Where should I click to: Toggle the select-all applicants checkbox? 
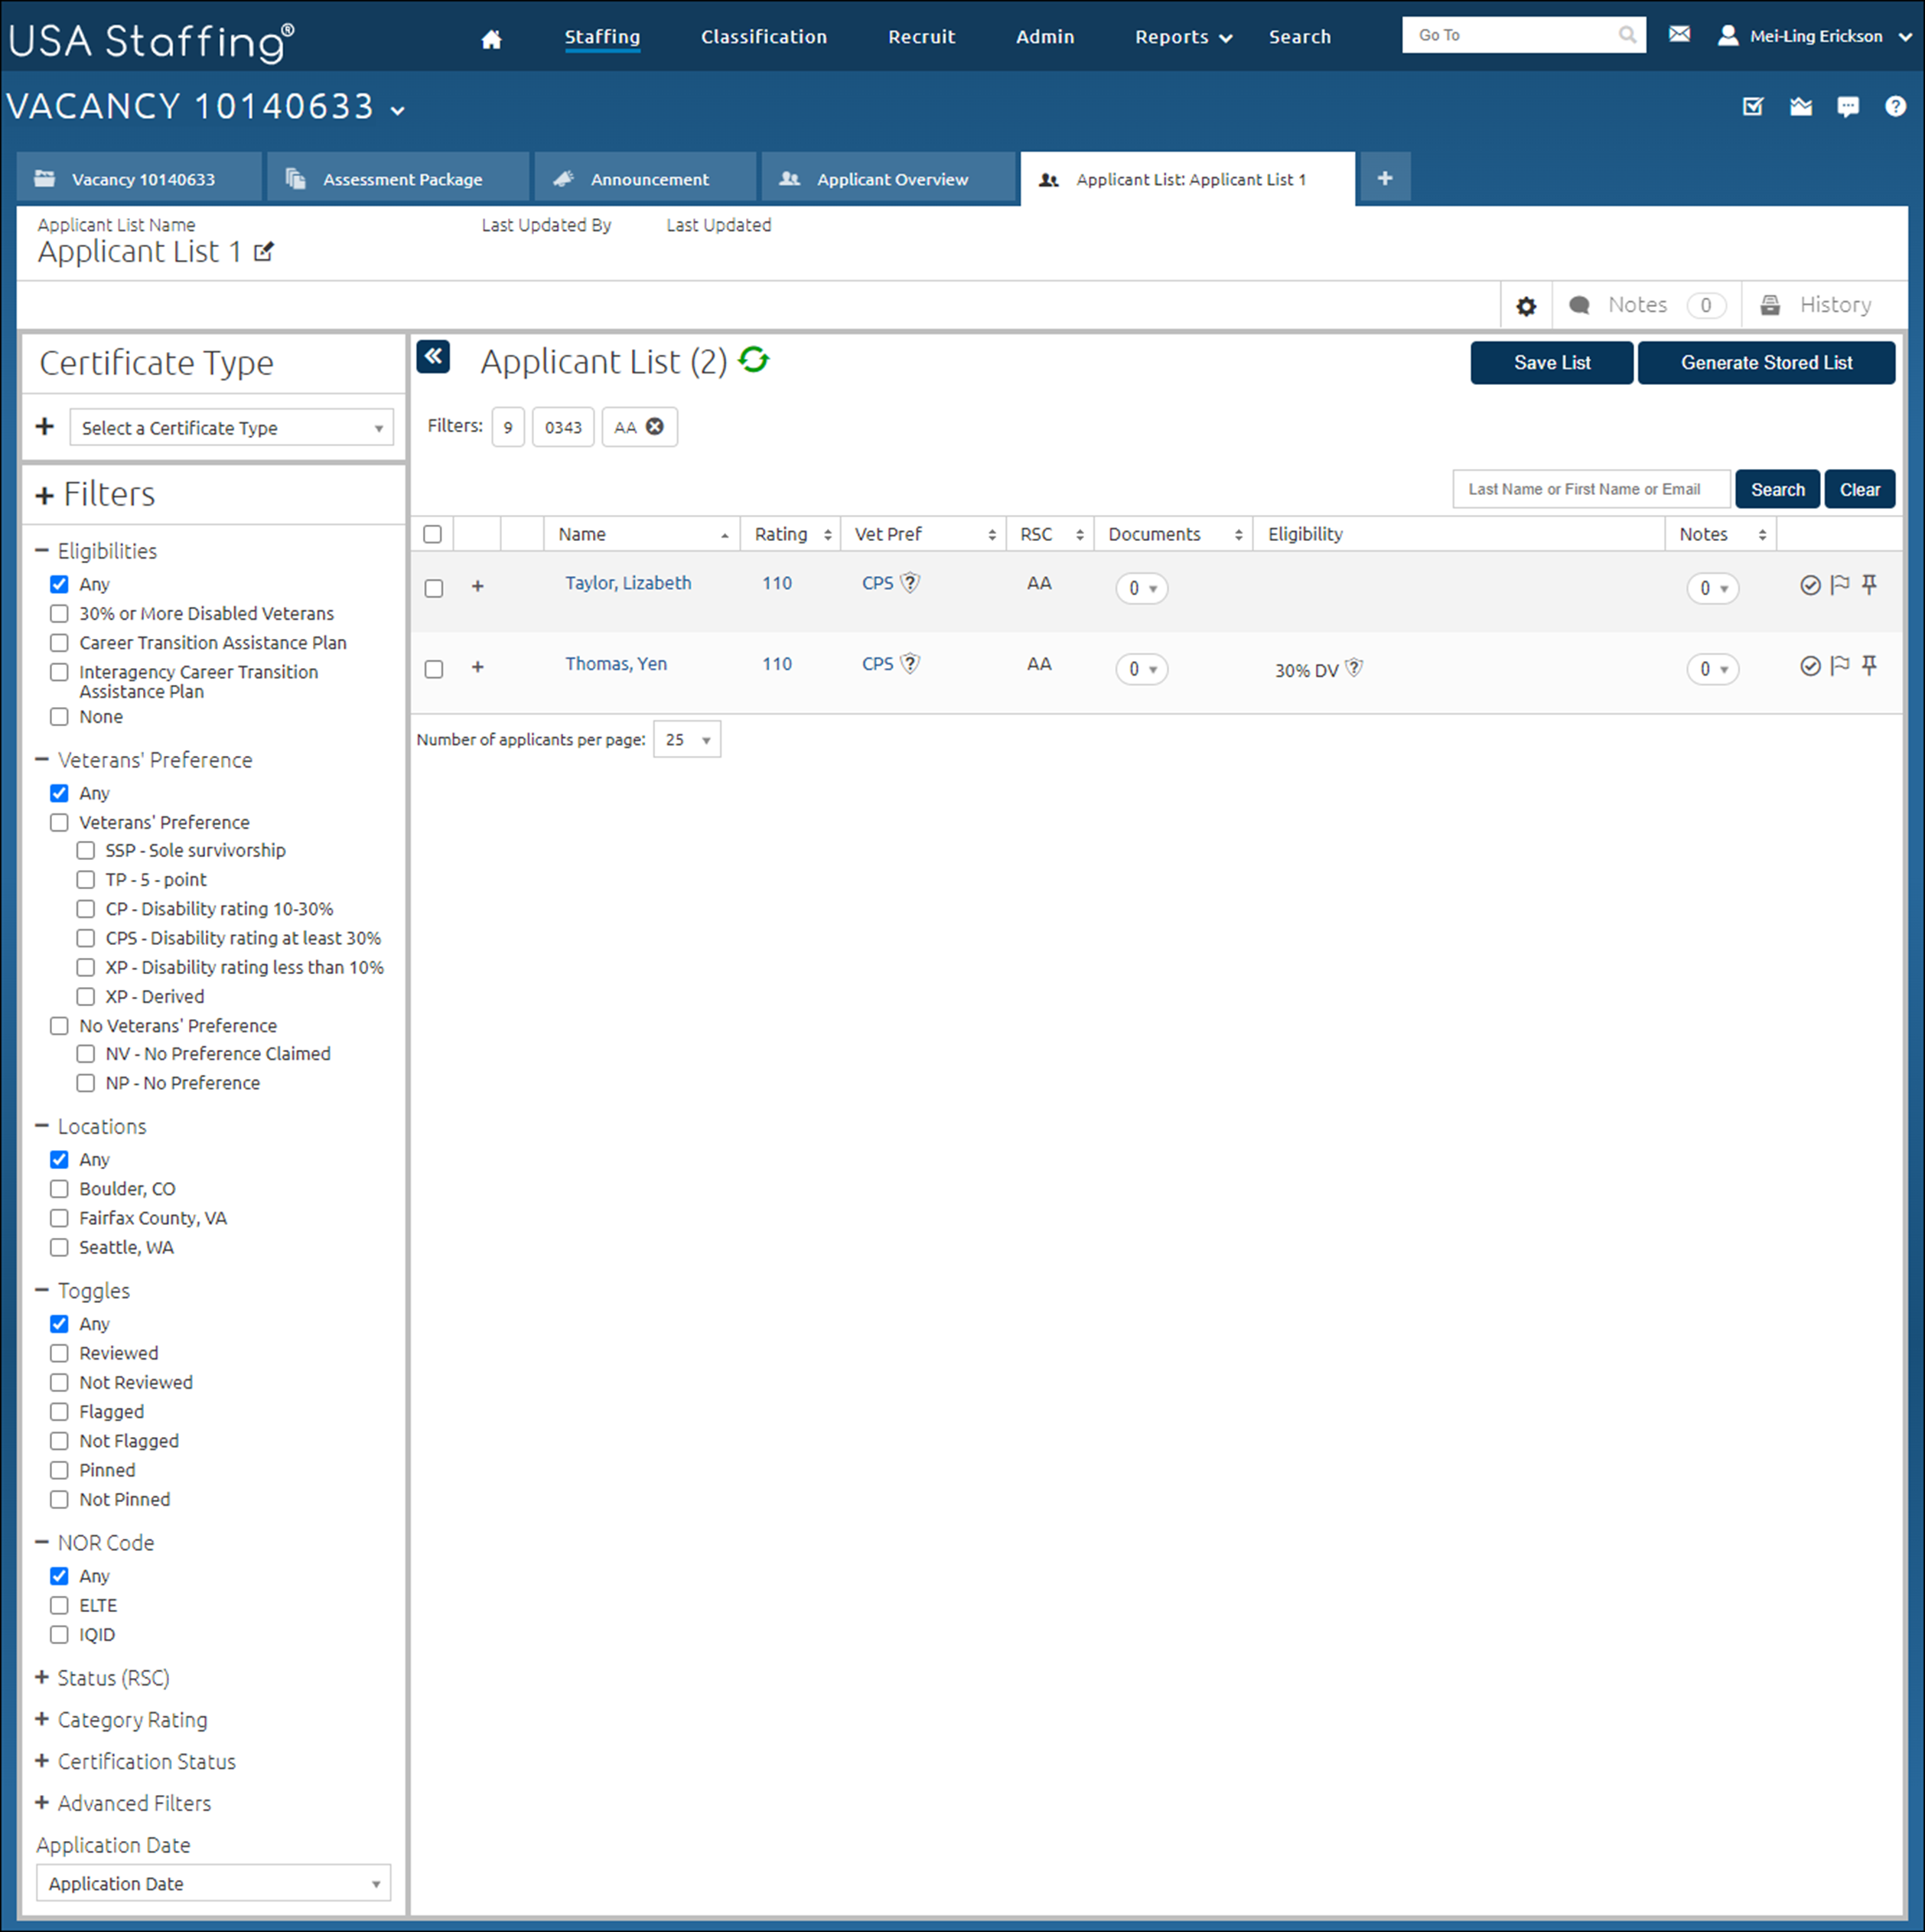point(433,534)
